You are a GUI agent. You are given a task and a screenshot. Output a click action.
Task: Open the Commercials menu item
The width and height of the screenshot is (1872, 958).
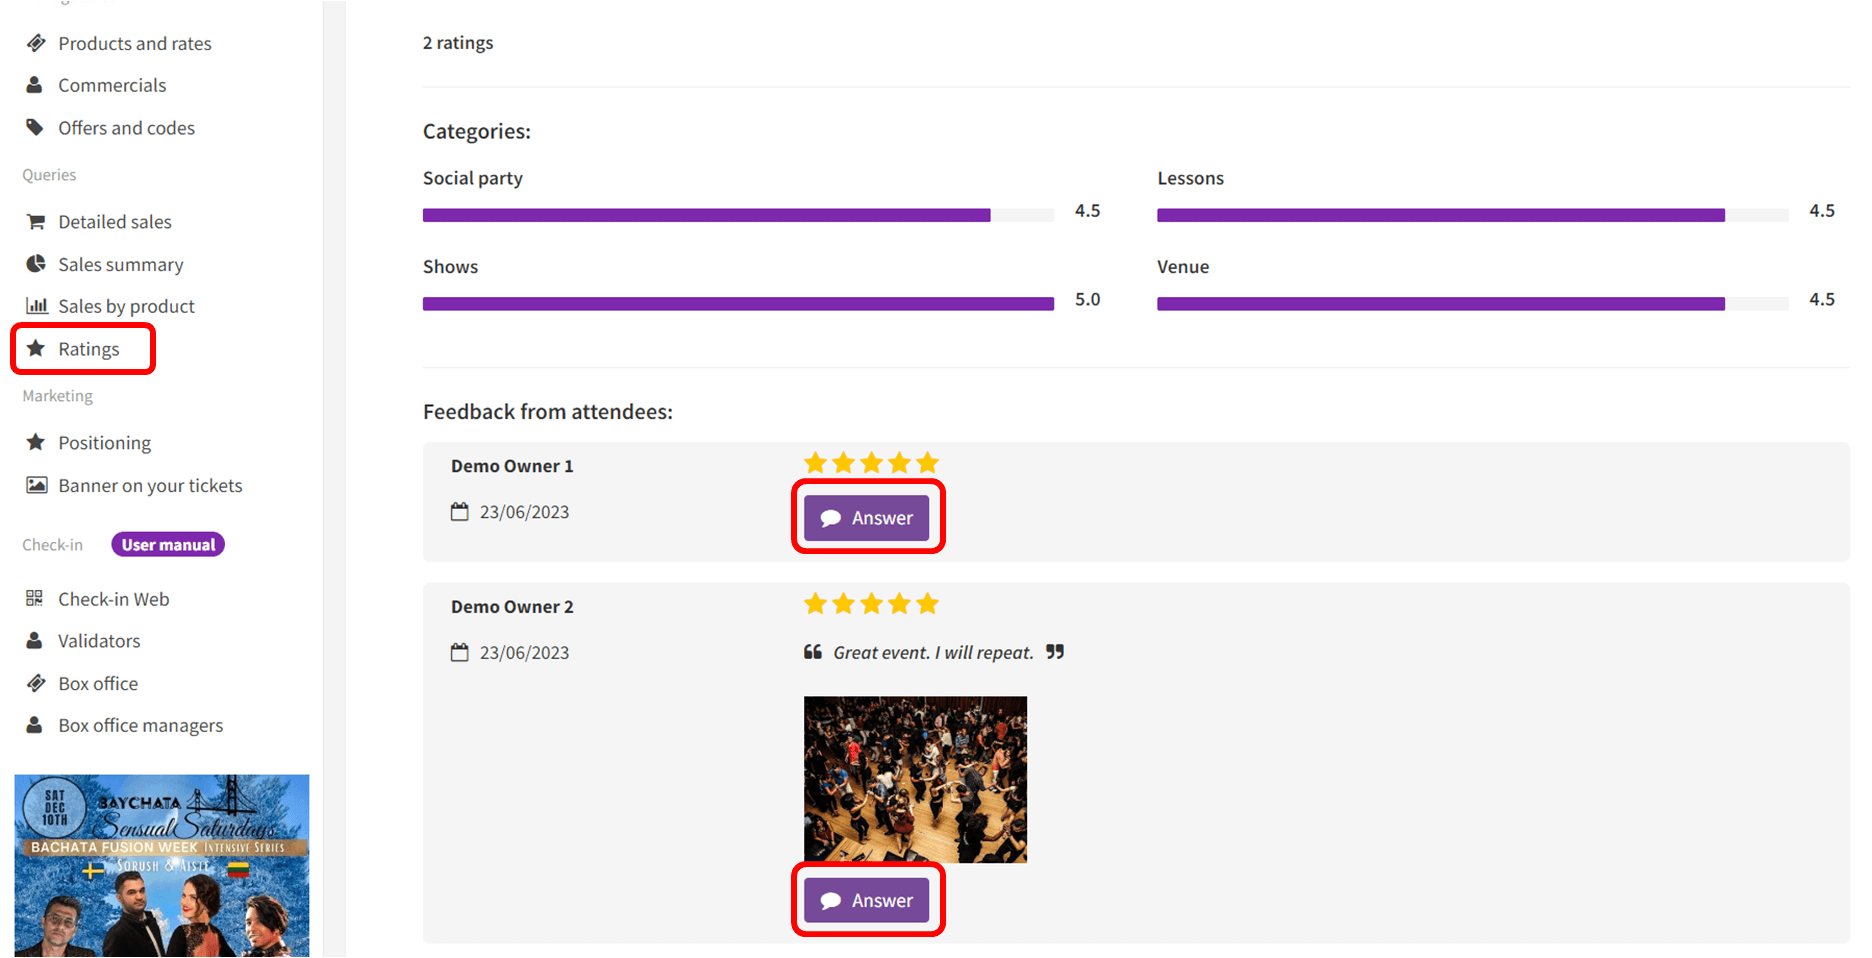tap(112, 85)
